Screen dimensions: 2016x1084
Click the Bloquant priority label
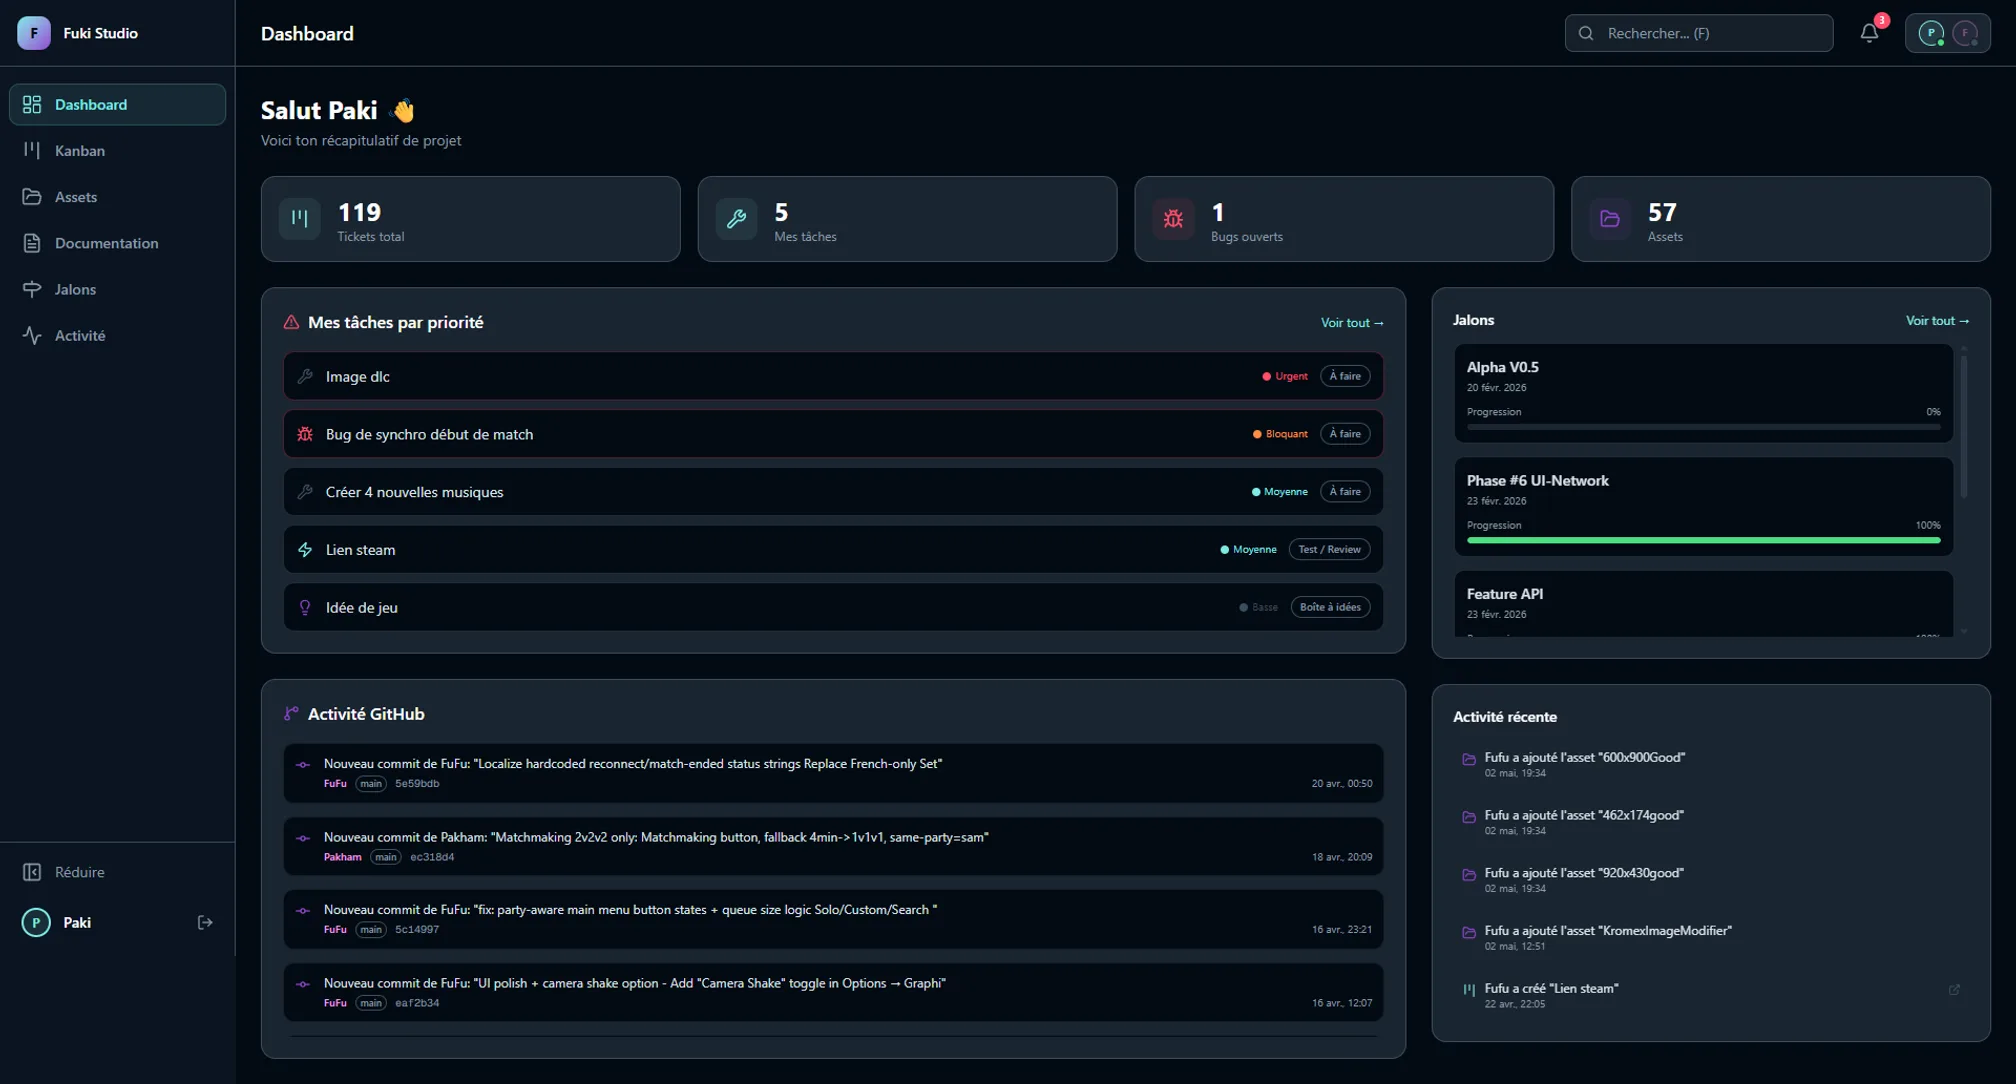(x=1280, y=434)
